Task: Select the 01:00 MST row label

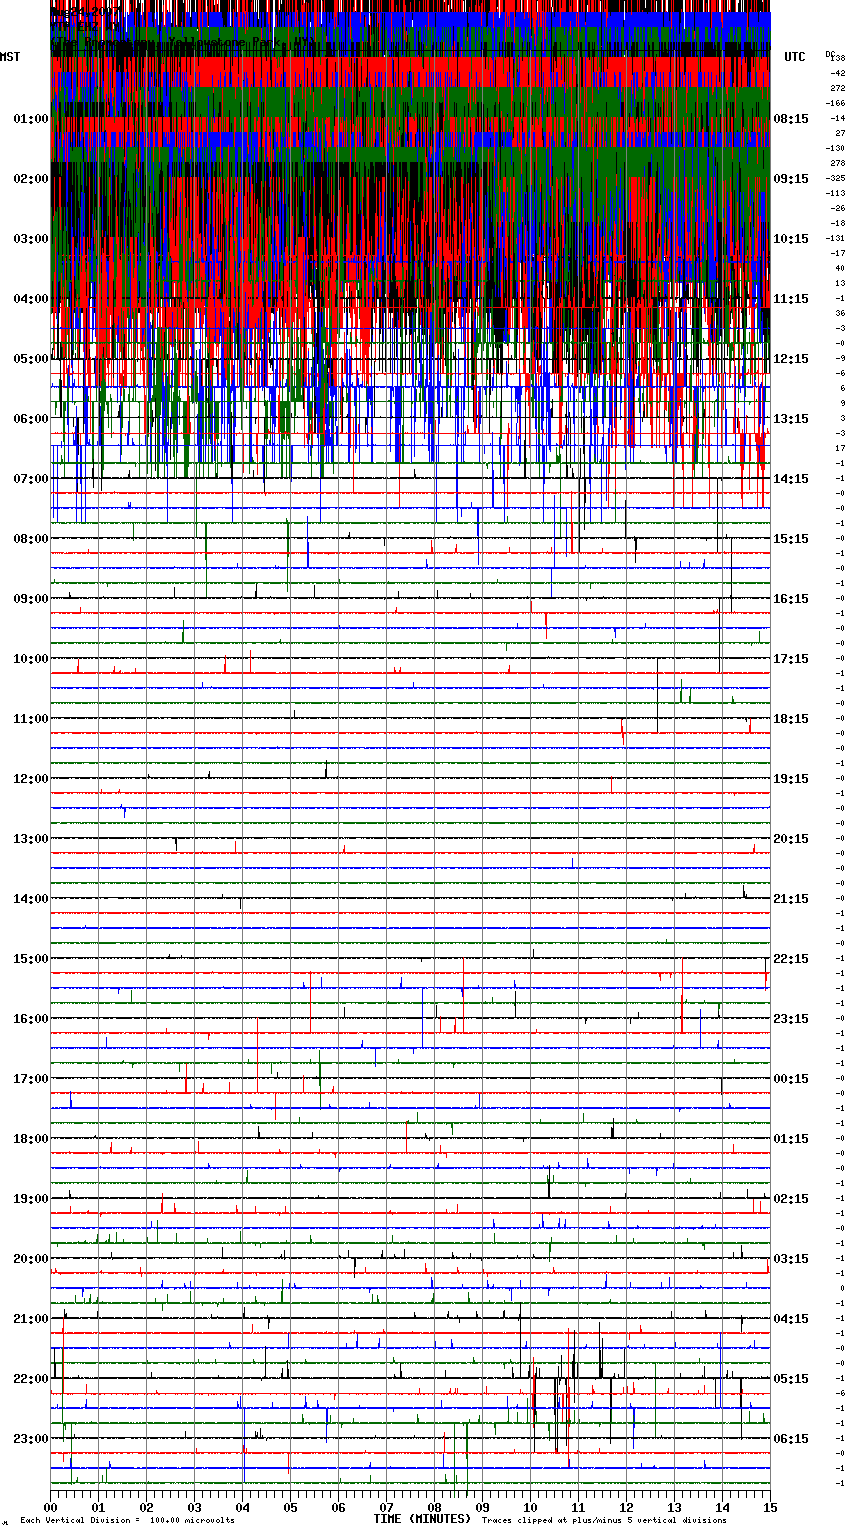Action: [x=31, y=119]
